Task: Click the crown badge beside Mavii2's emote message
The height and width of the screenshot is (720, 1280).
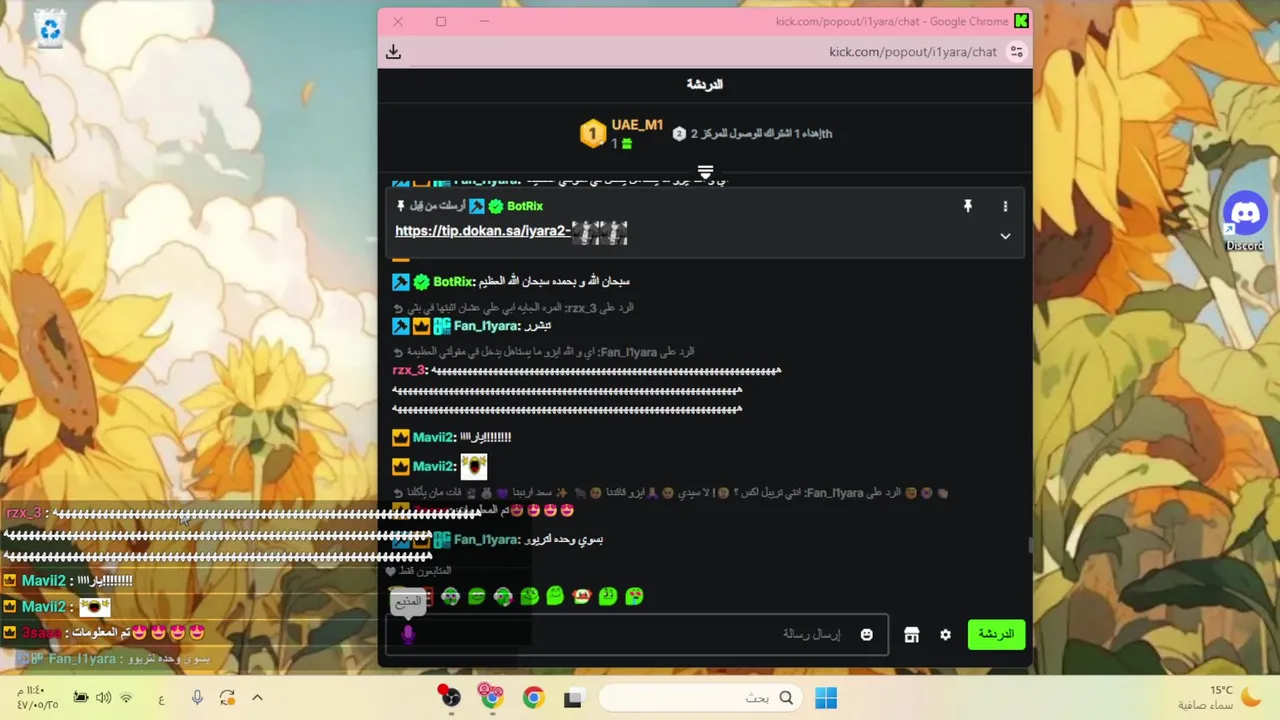Action: coord(400,466)
